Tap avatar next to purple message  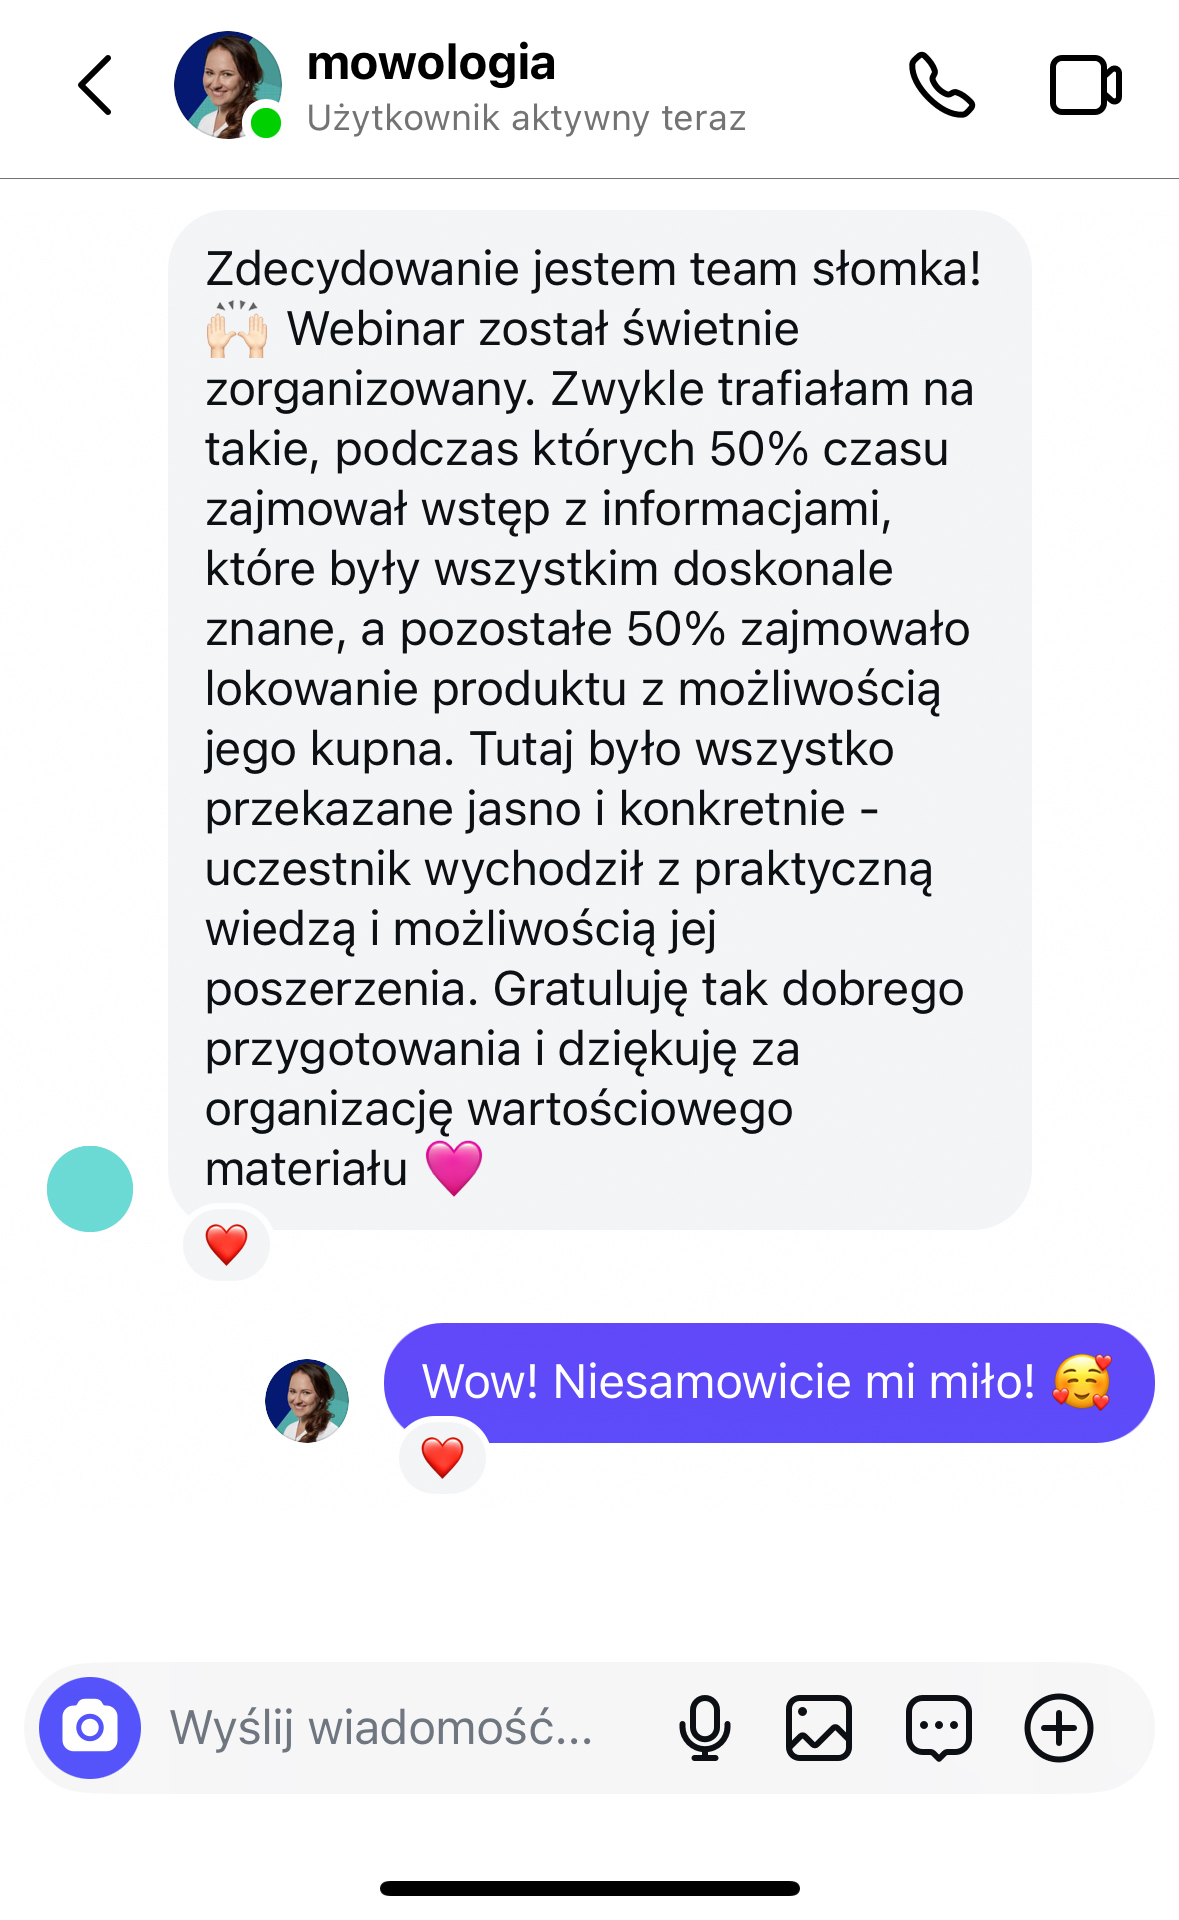click(307, 1400)
